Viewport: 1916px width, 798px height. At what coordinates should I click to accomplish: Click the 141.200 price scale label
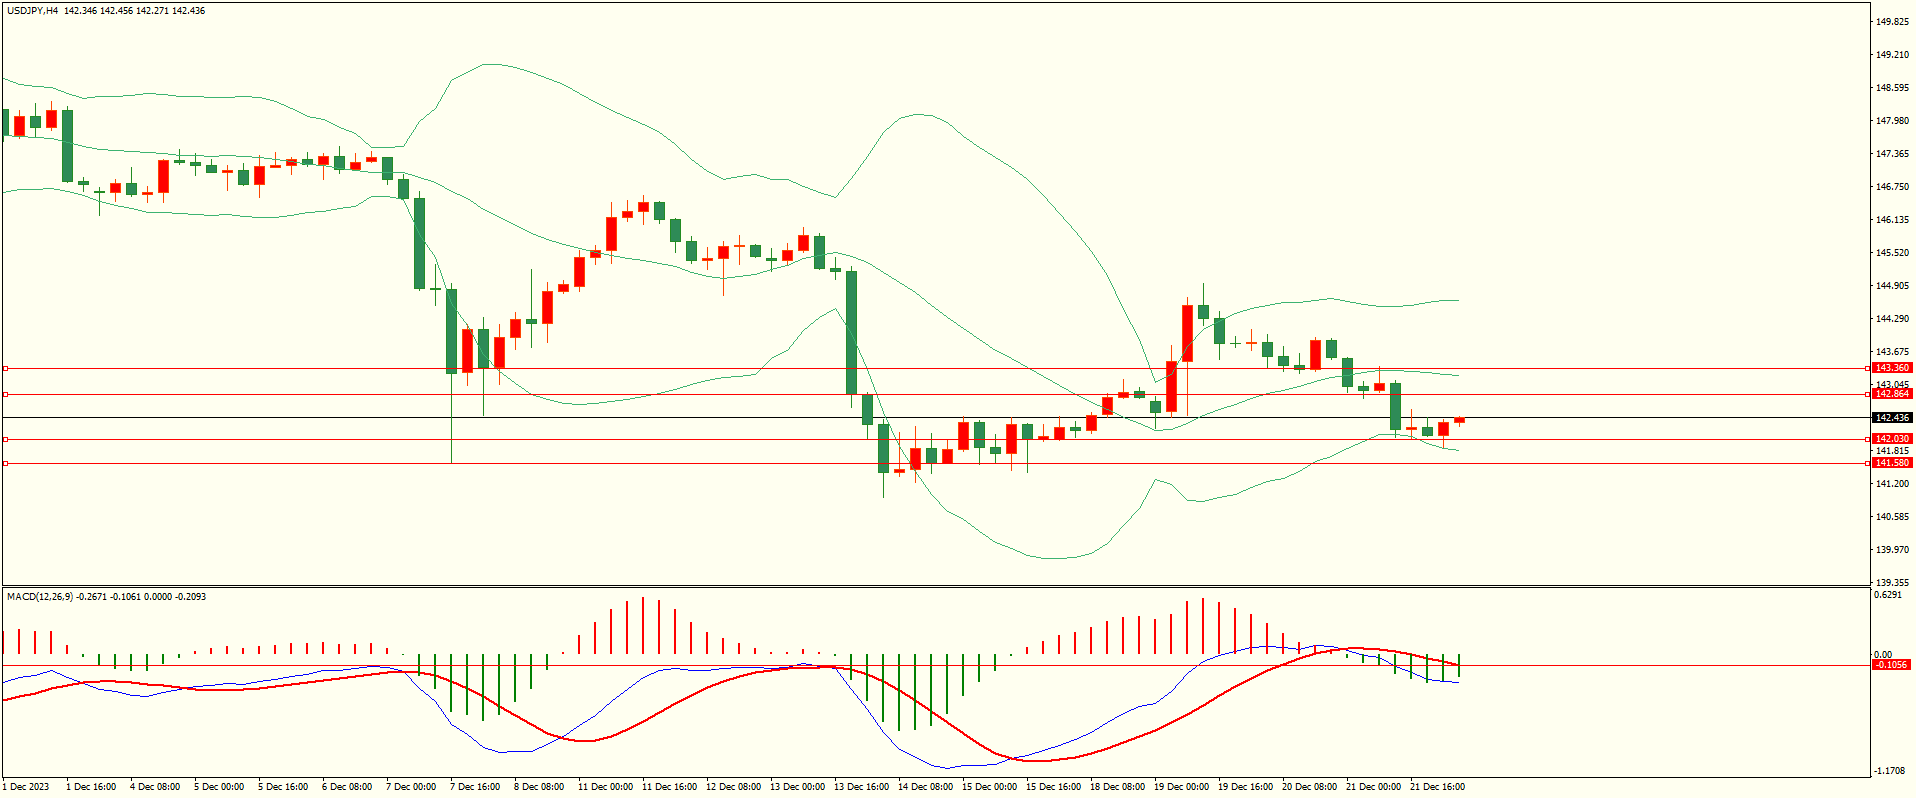1892,484
